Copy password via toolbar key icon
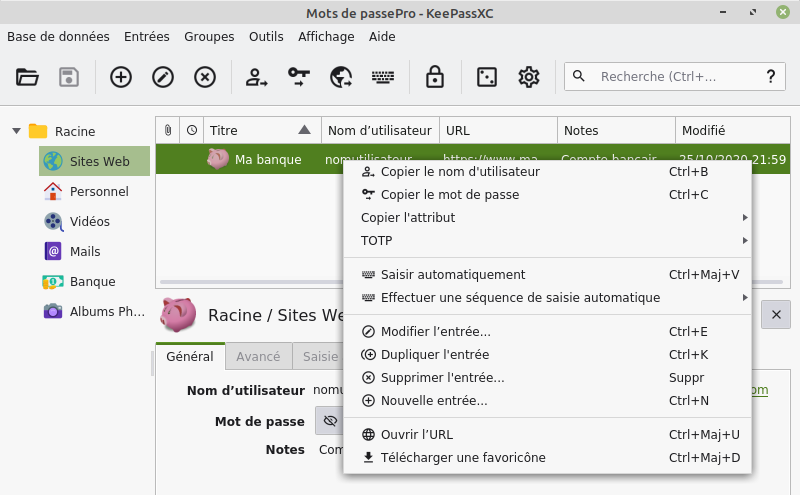 (298, 77)
